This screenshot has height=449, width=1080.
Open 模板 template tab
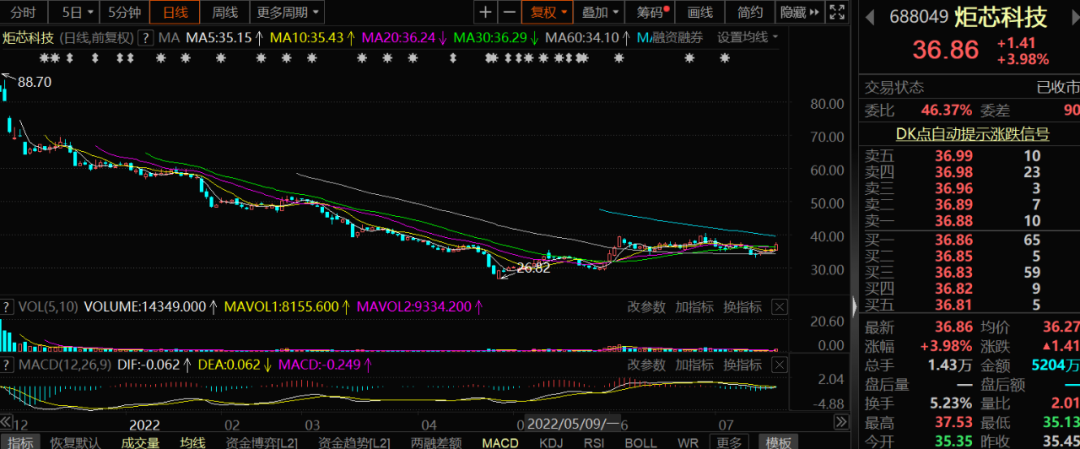[x=778, y=442]
